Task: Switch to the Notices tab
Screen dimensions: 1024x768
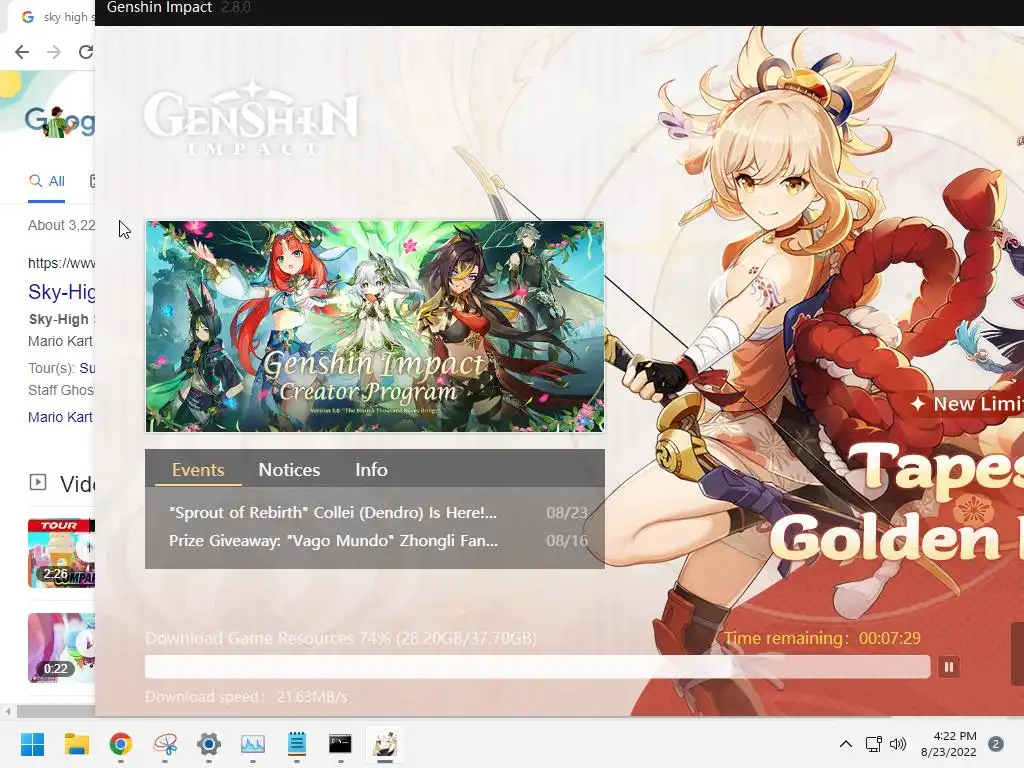Action: pos(289,470)
